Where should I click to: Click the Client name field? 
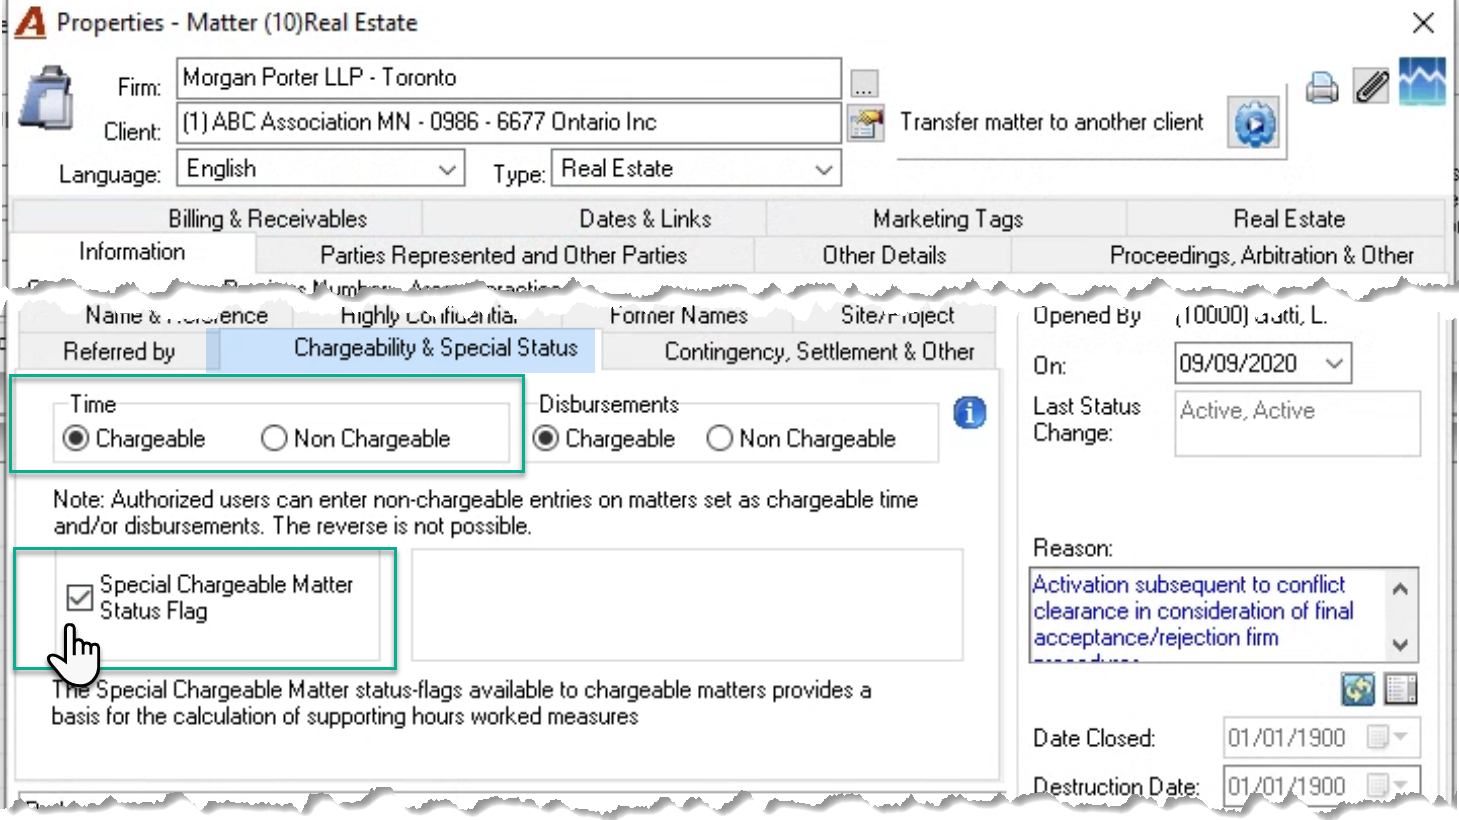(509, 122)
